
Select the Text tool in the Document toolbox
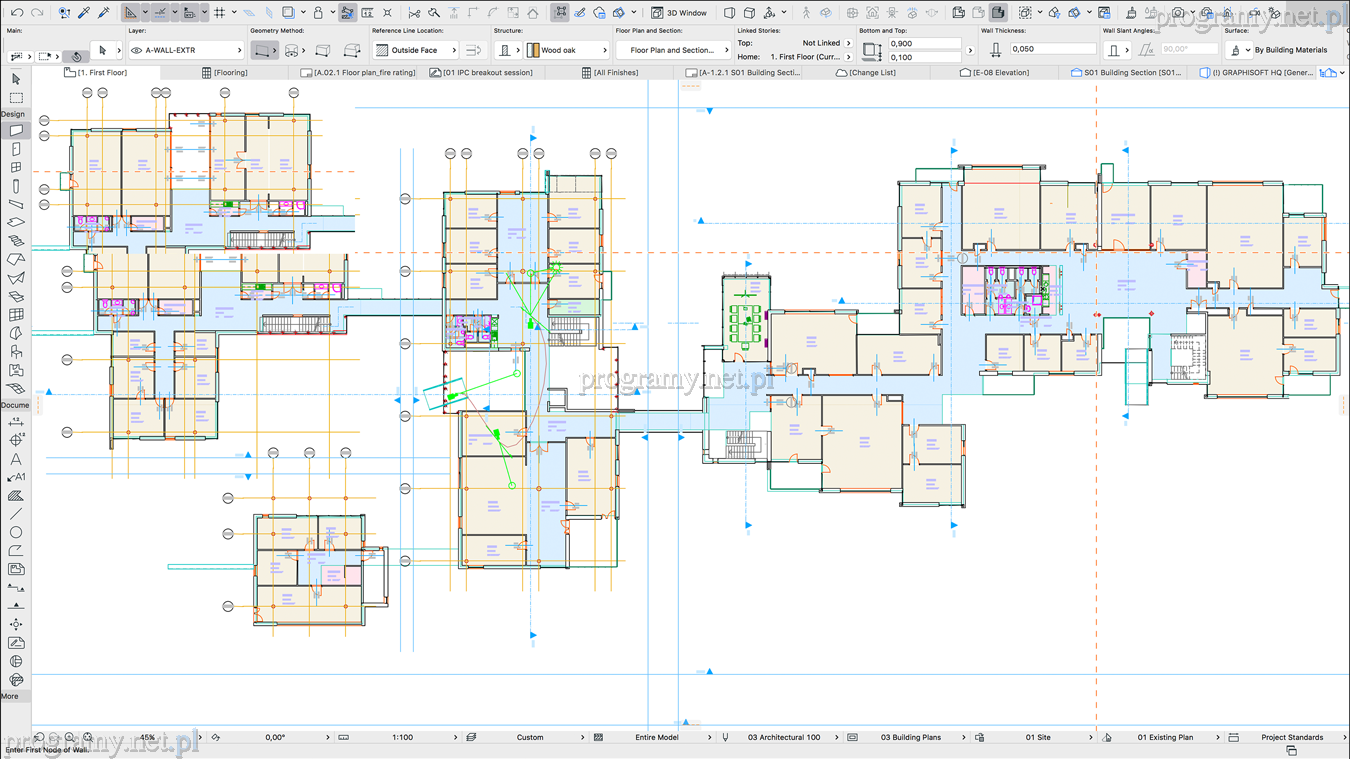(x=16, y=459)
